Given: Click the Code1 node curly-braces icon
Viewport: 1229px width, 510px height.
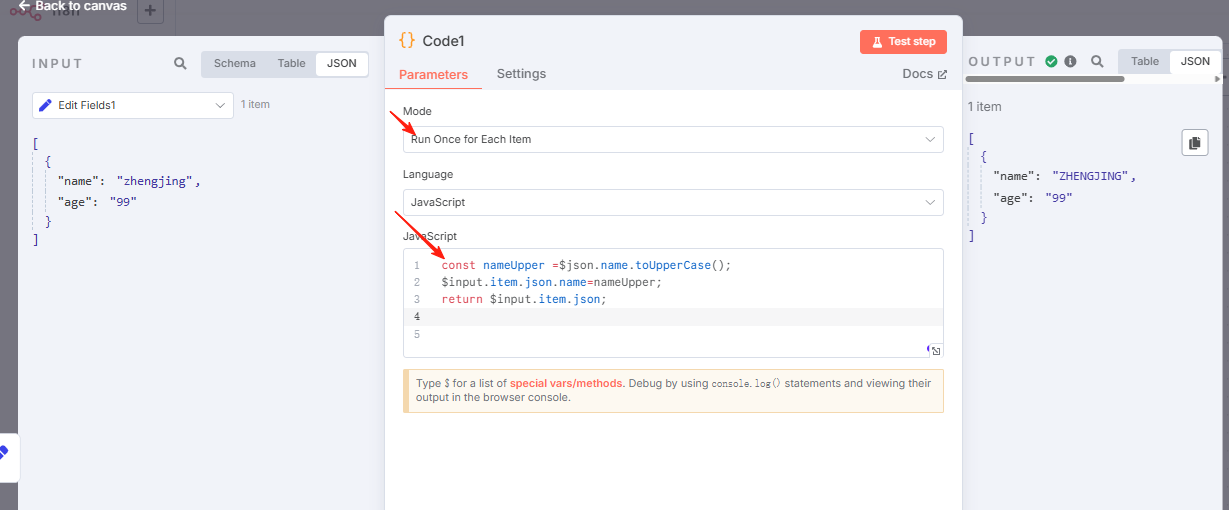Looking at the screenshot, I should (x=407, y=41).
